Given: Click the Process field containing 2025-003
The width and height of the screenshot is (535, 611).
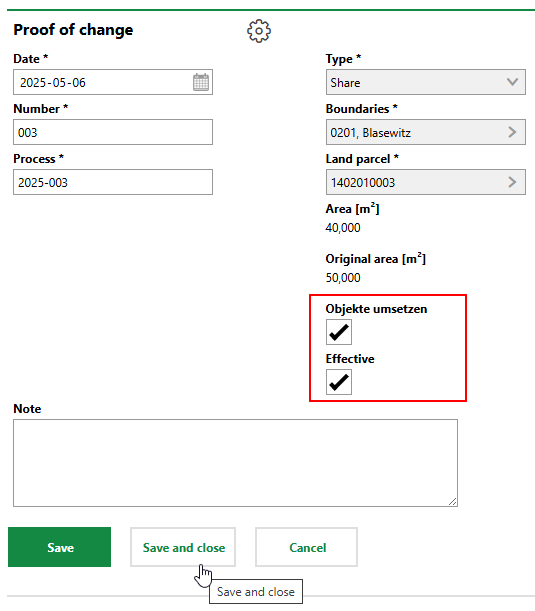Looking at the screenshot, I should tap(113, 182).
